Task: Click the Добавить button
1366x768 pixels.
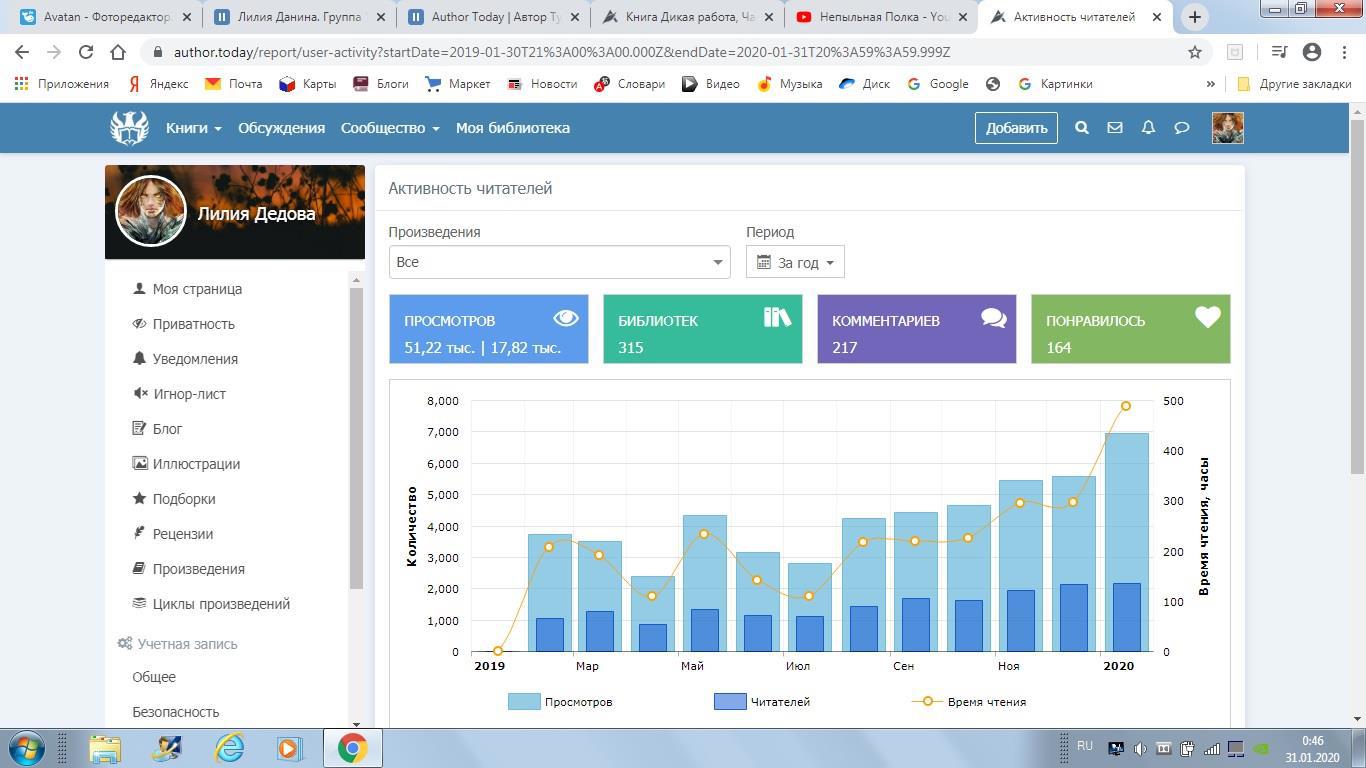Action: 1016,128
